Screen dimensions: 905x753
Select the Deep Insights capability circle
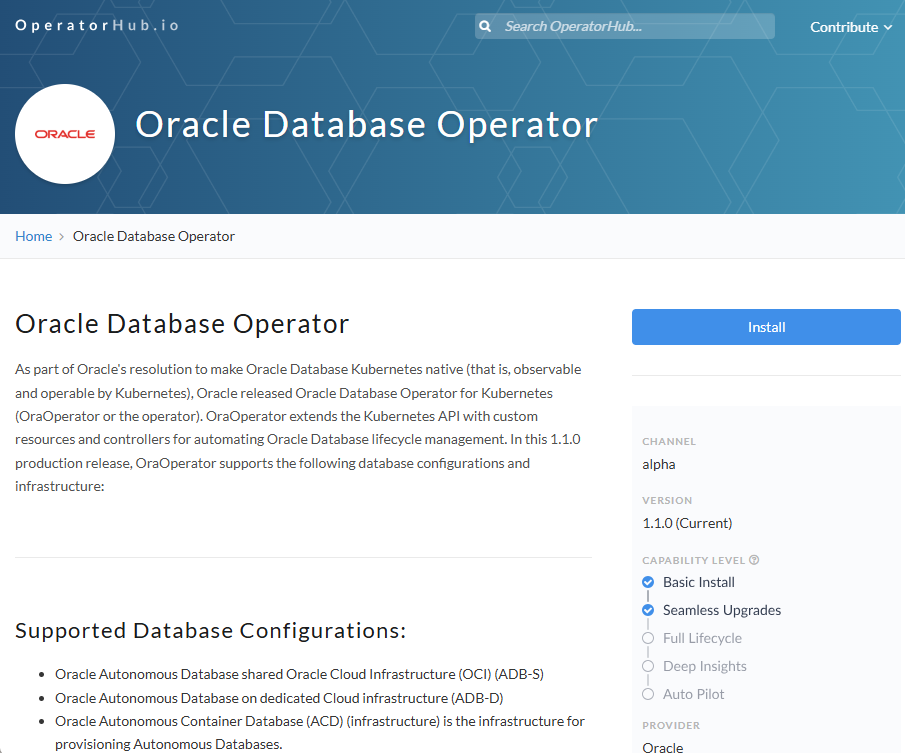(648, 666)
